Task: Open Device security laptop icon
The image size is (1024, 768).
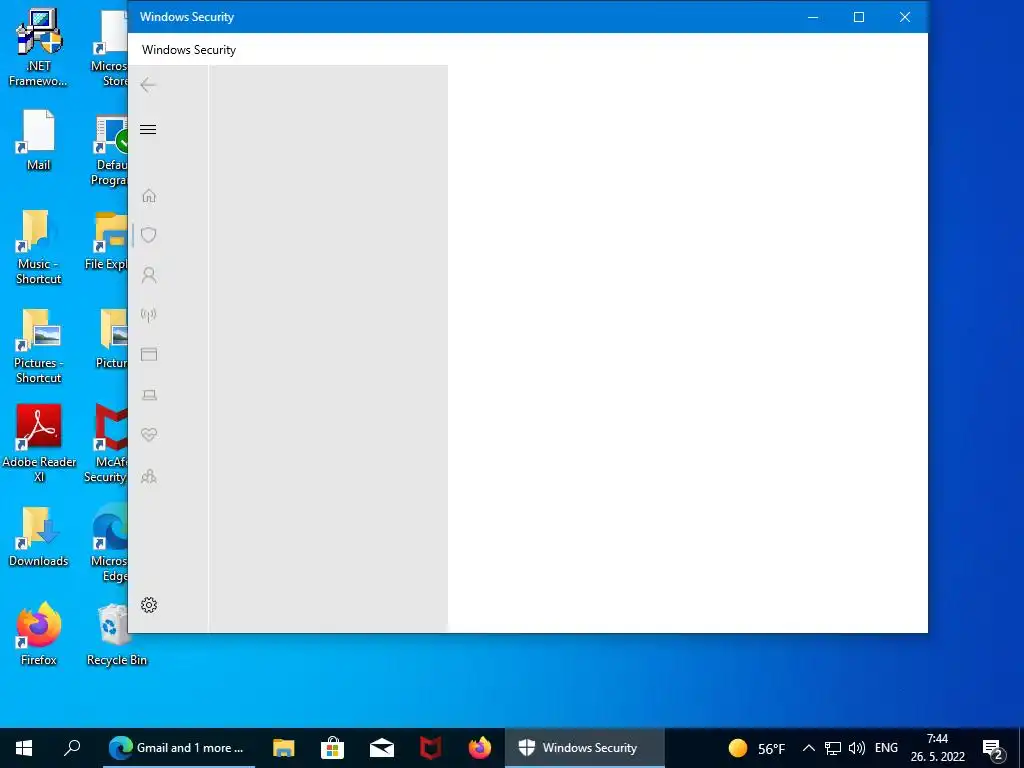Action: [149, 395]
